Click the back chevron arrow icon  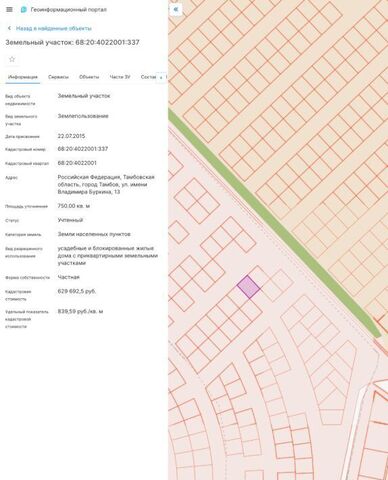(x=9, y=28)
